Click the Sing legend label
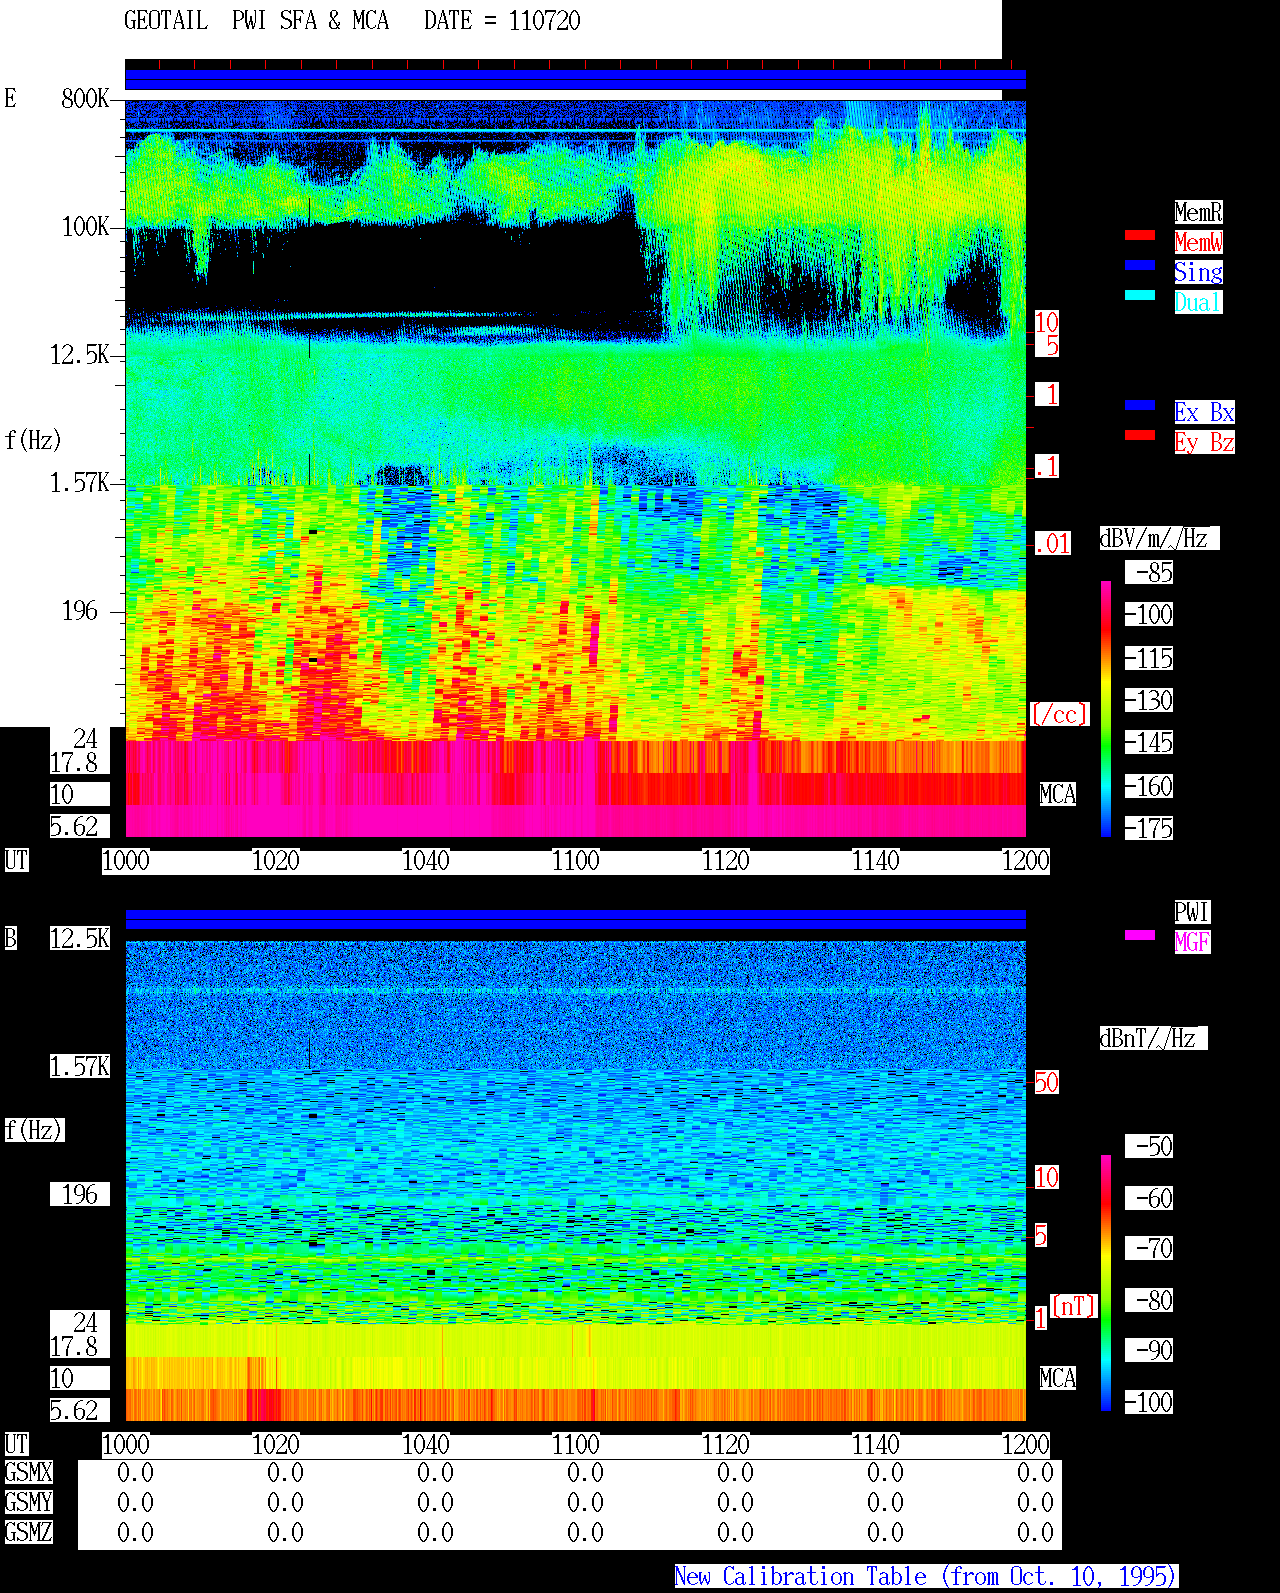The height and width of the screenshot is (1593, 1280). pyautogui.click(x=1198, y=272)
